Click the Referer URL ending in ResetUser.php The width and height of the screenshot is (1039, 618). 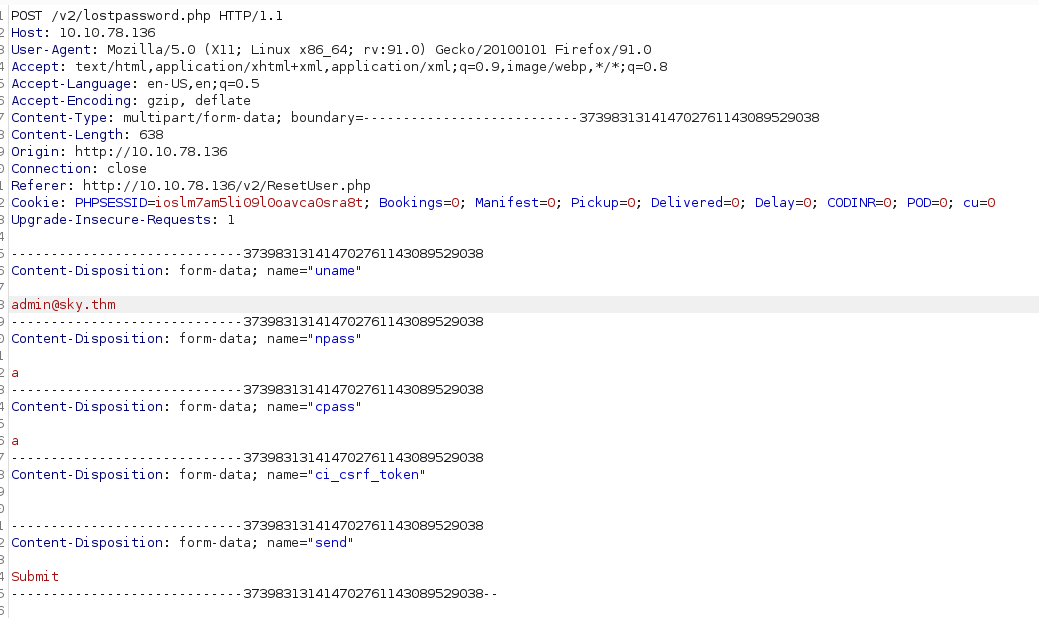[x=227, y=186]
